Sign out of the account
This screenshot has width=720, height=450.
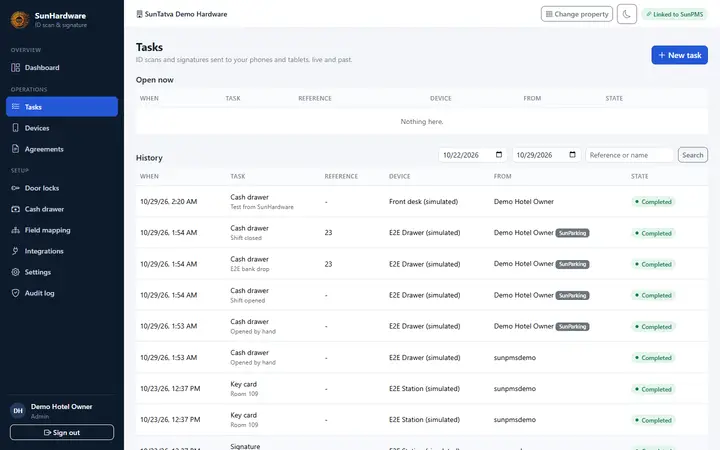62,432
